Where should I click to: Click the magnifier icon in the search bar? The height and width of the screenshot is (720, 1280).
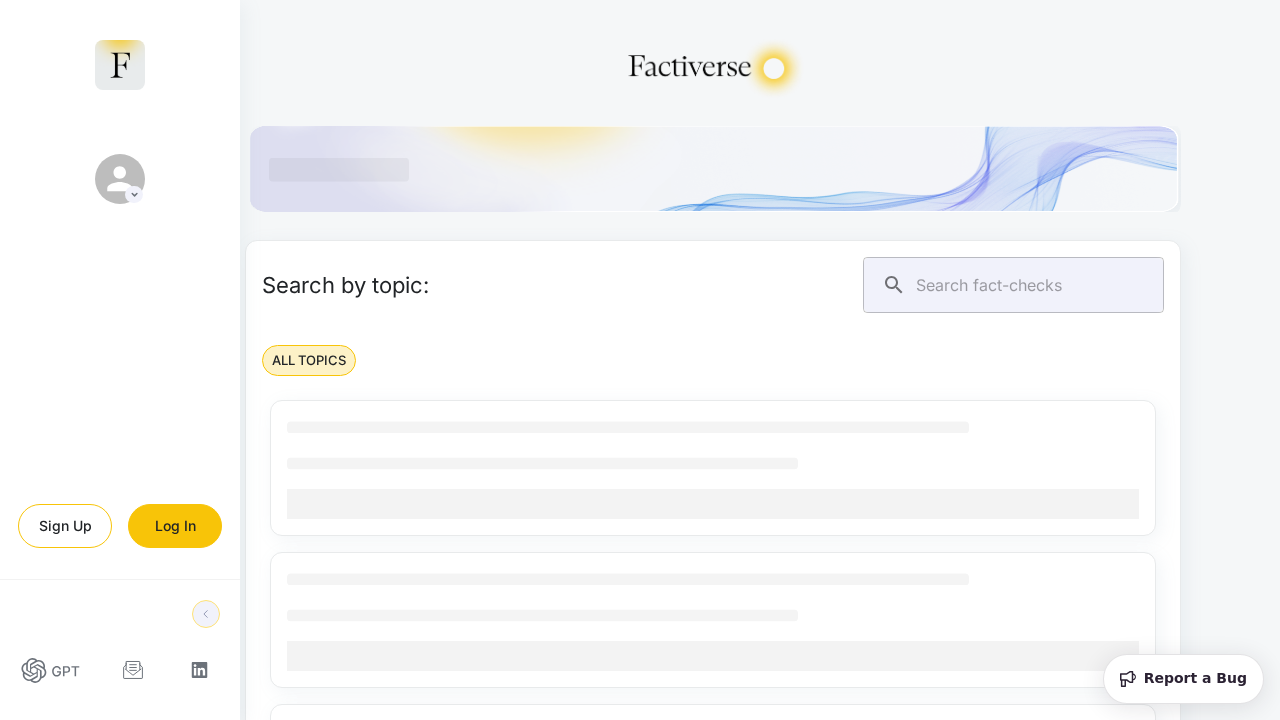[893, 285]
